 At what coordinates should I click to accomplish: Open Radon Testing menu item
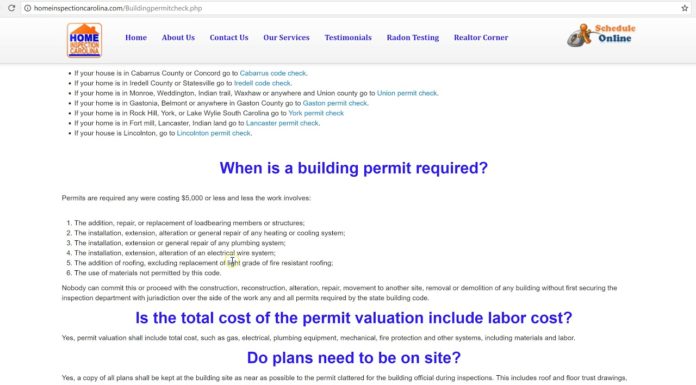click(412, 38)
